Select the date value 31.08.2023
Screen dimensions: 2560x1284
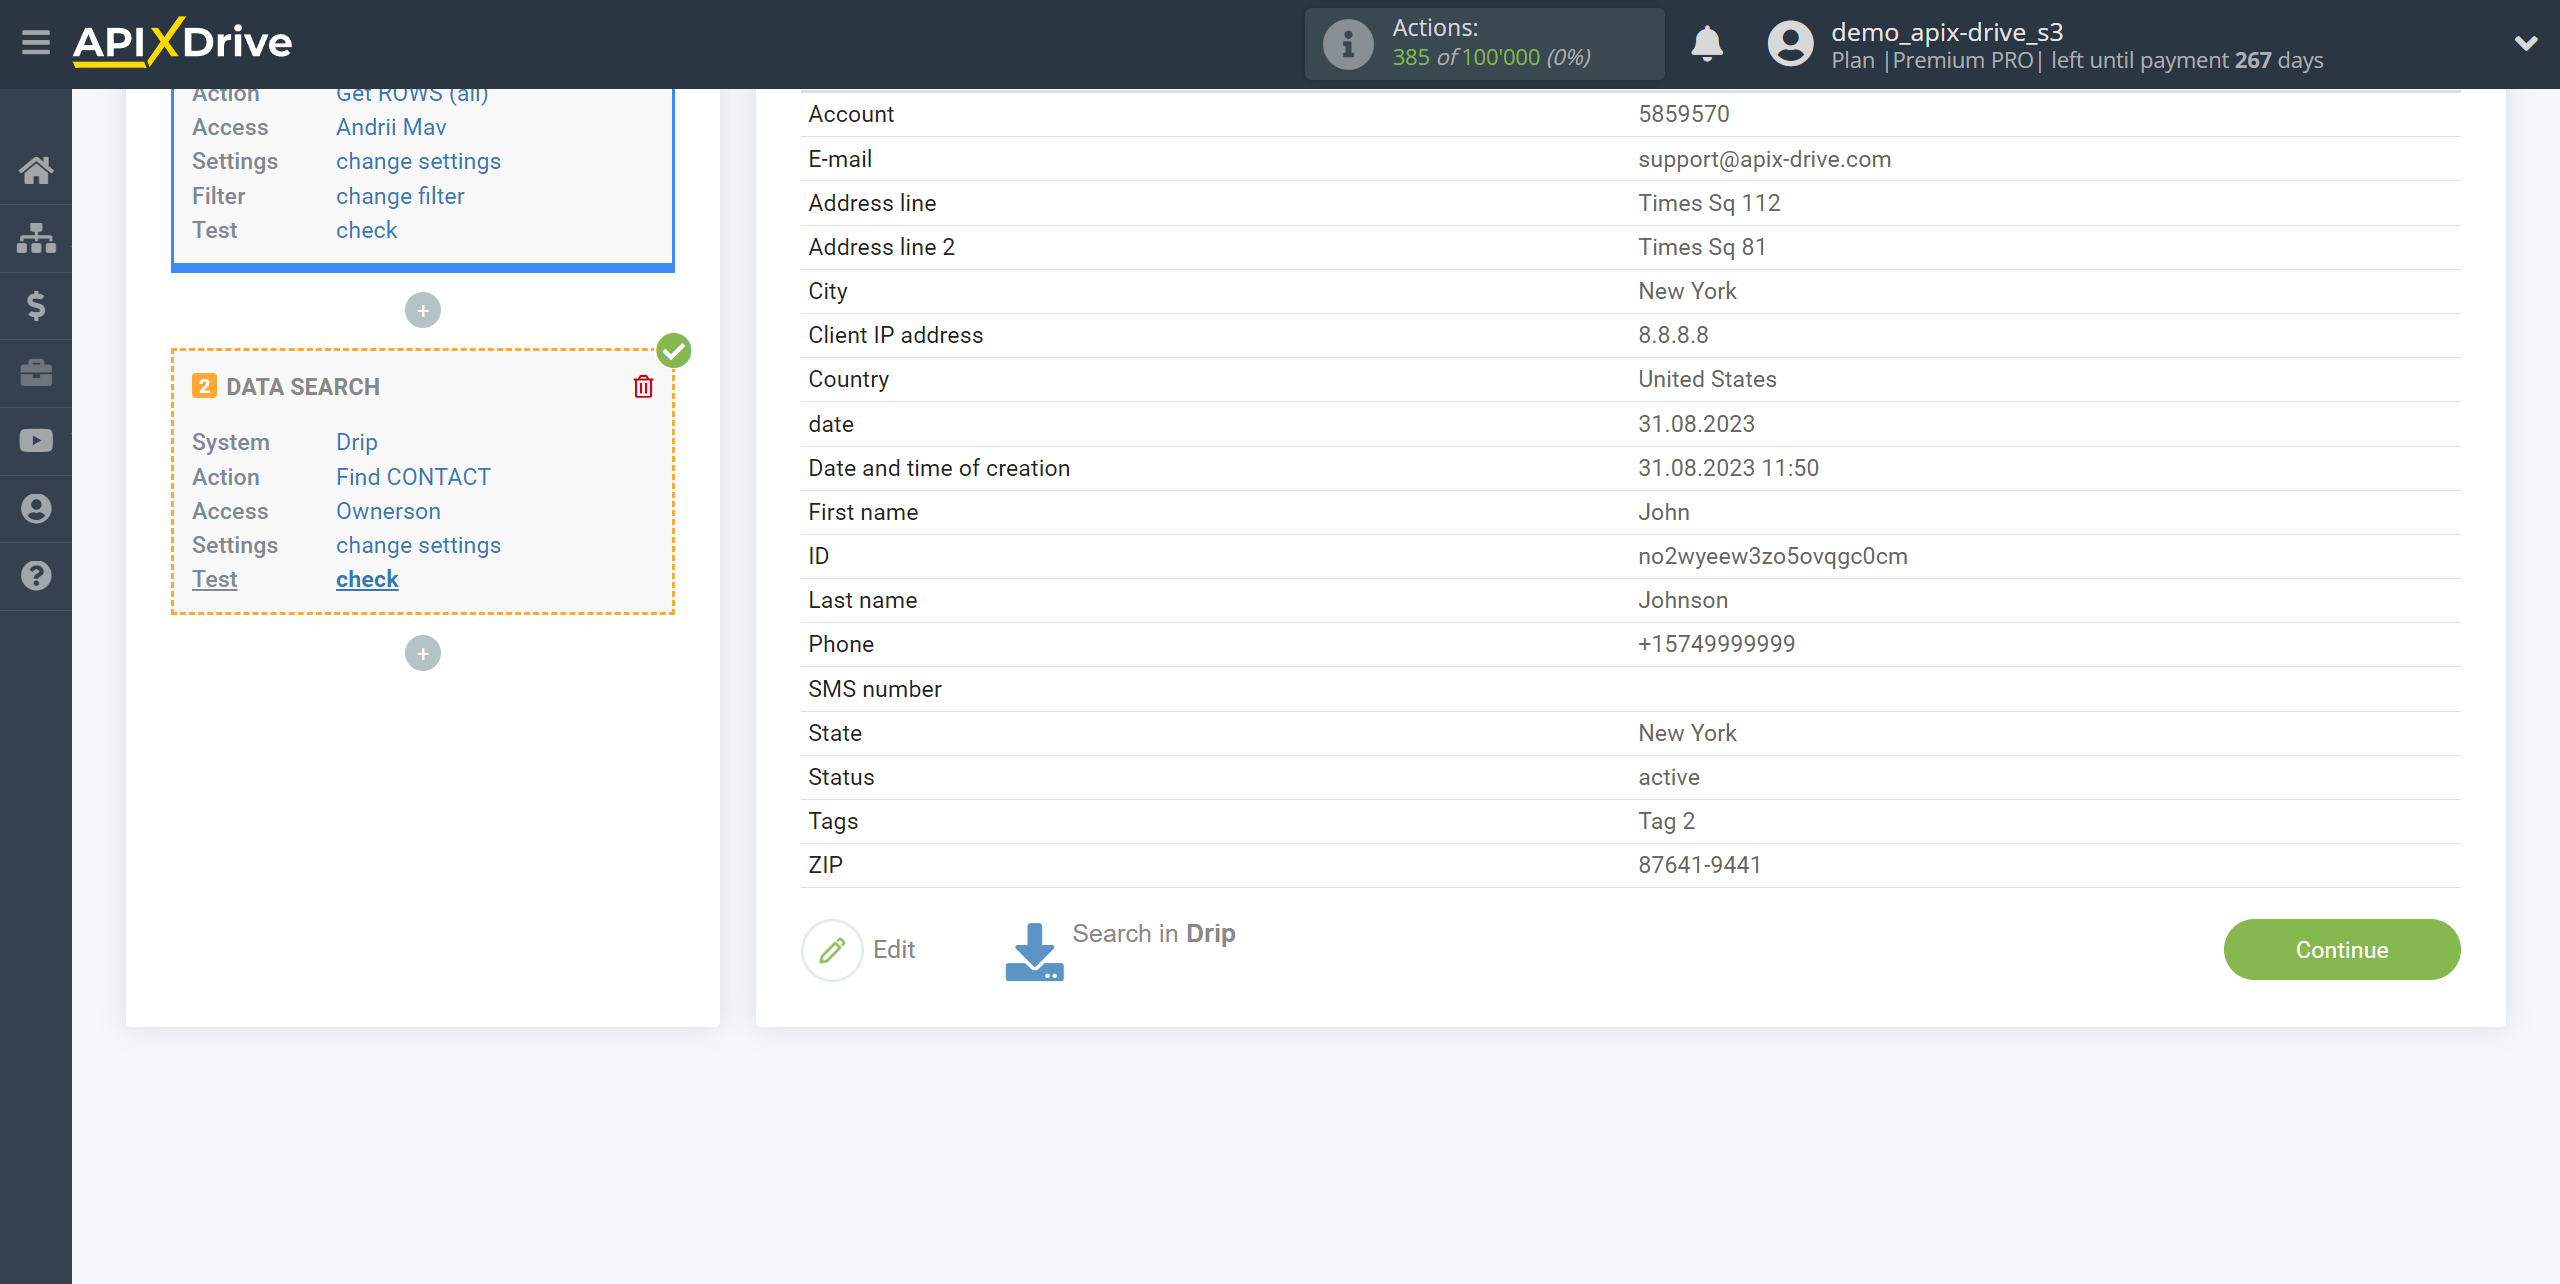[x=1696, y=424]
